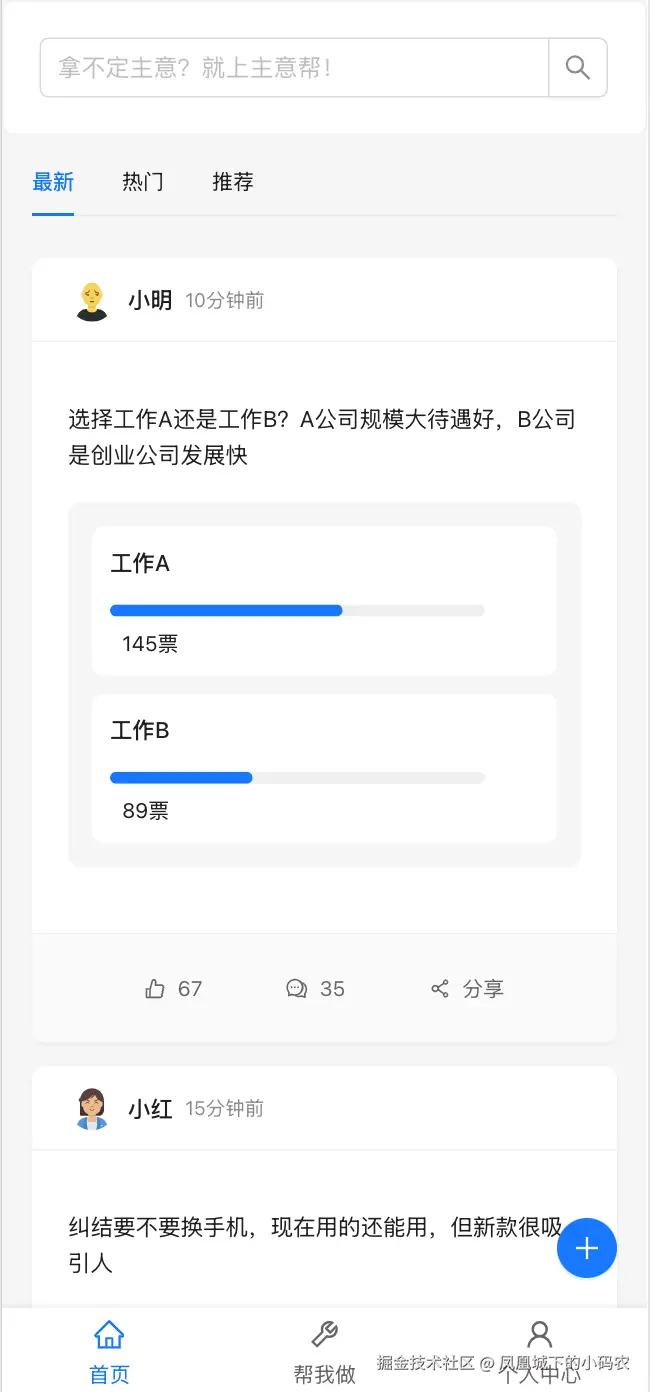Tap the blue plus floating button
Viewport: 650px width, 1392px height.
(587, 1248)
